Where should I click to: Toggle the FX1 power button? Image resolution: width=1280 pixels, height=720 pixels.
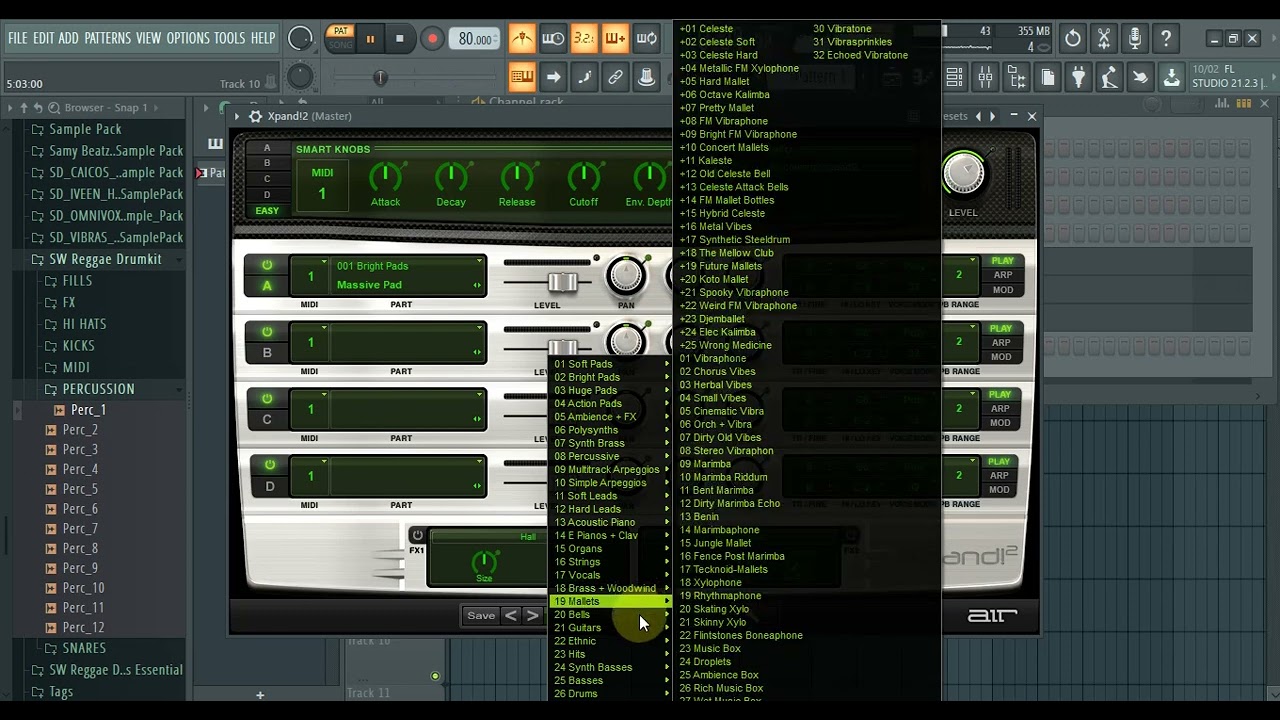tap(418, 535)
